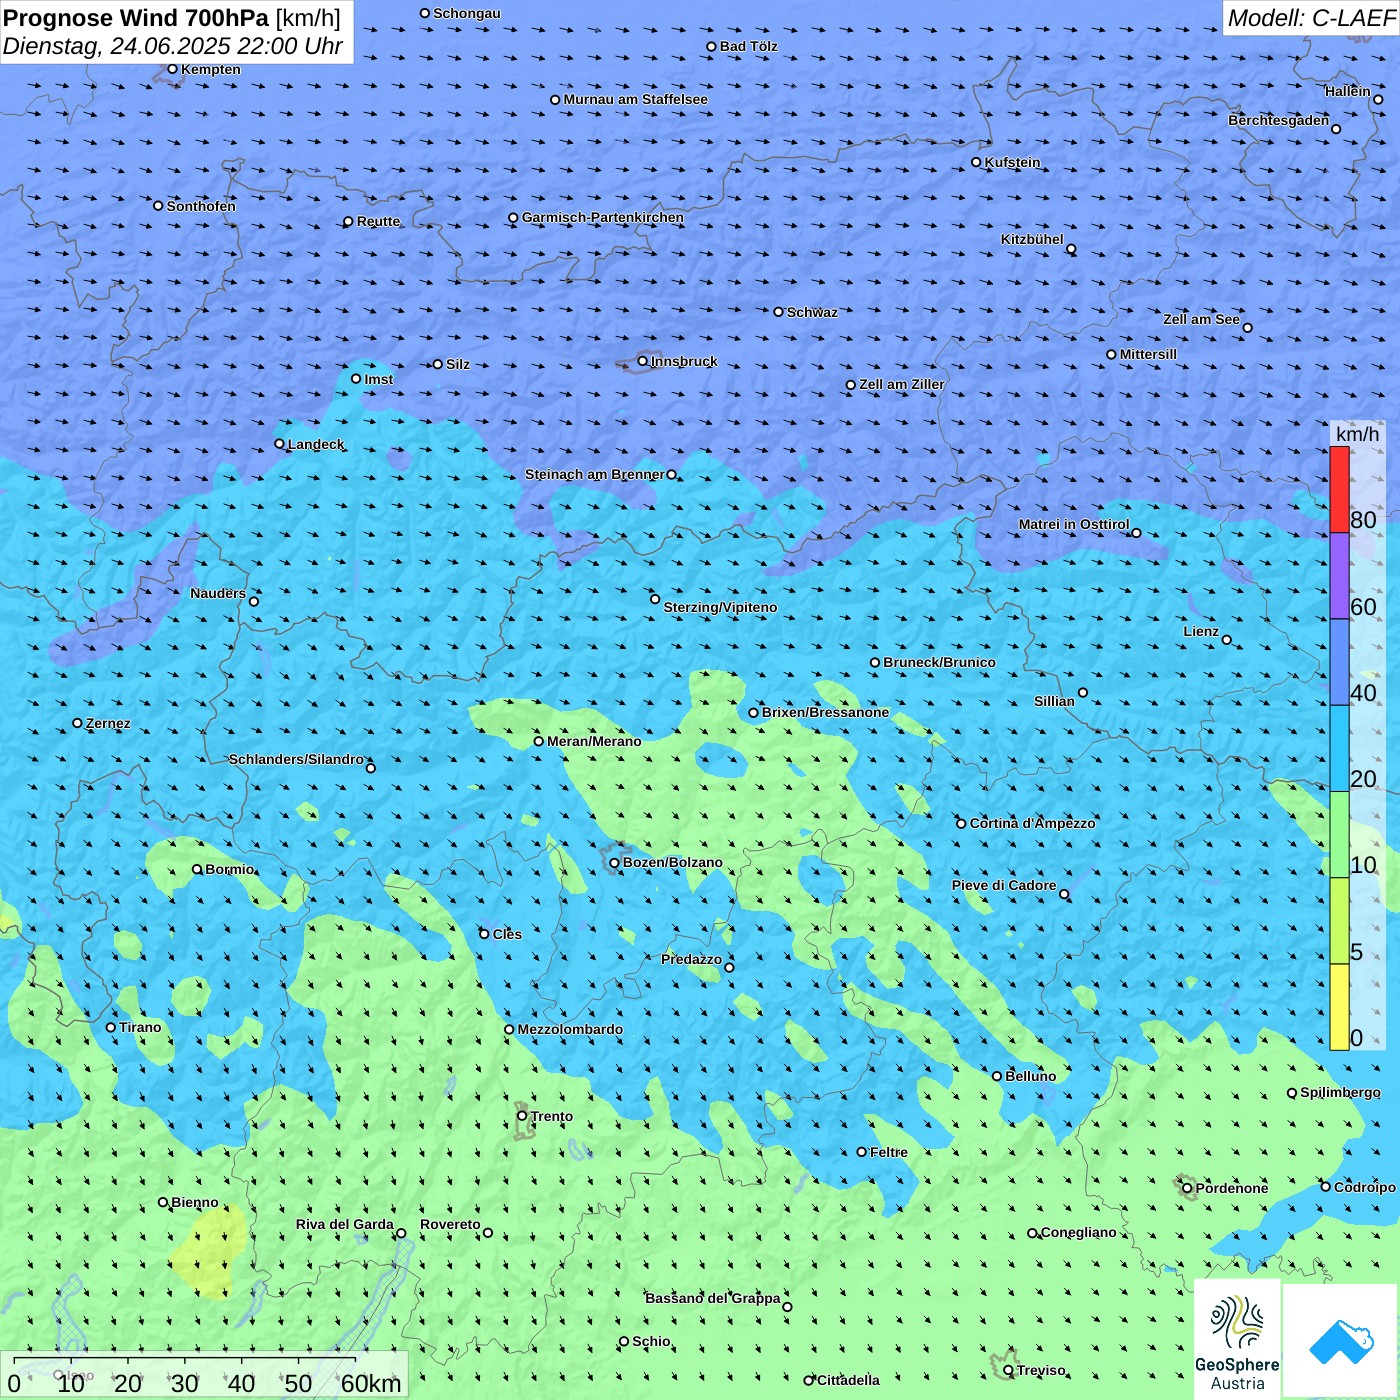Click the Pordenone label
This screenshot has height=1400, width=1400.
tap(1232, 1188)
